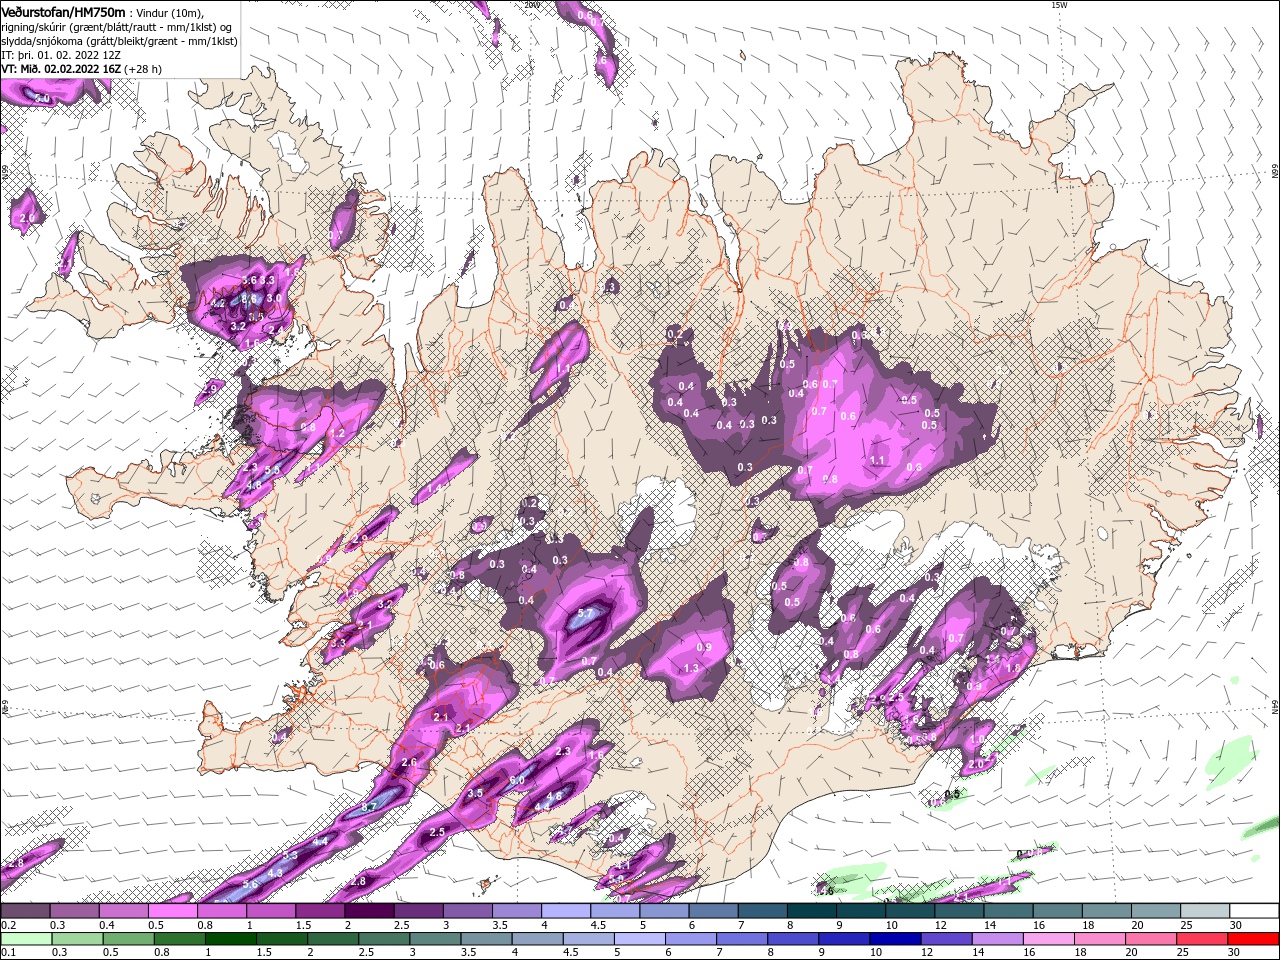1280x960 pixels.
Task: Click the '15W' longitude label at top
Action: tap(1060, 5)
